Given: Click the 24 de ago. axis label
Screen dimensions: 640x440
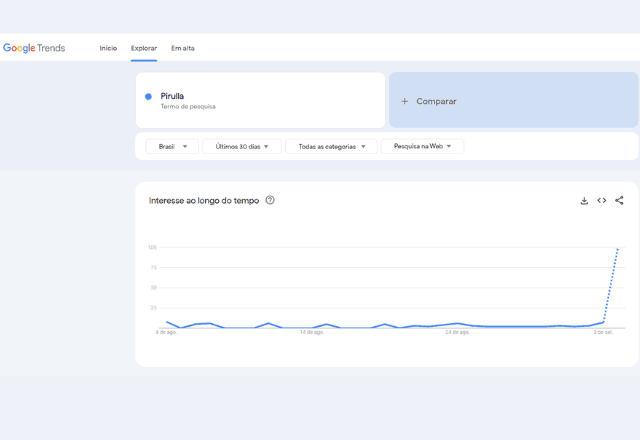Looking at the screenshot, I should [x=457, y=332].
